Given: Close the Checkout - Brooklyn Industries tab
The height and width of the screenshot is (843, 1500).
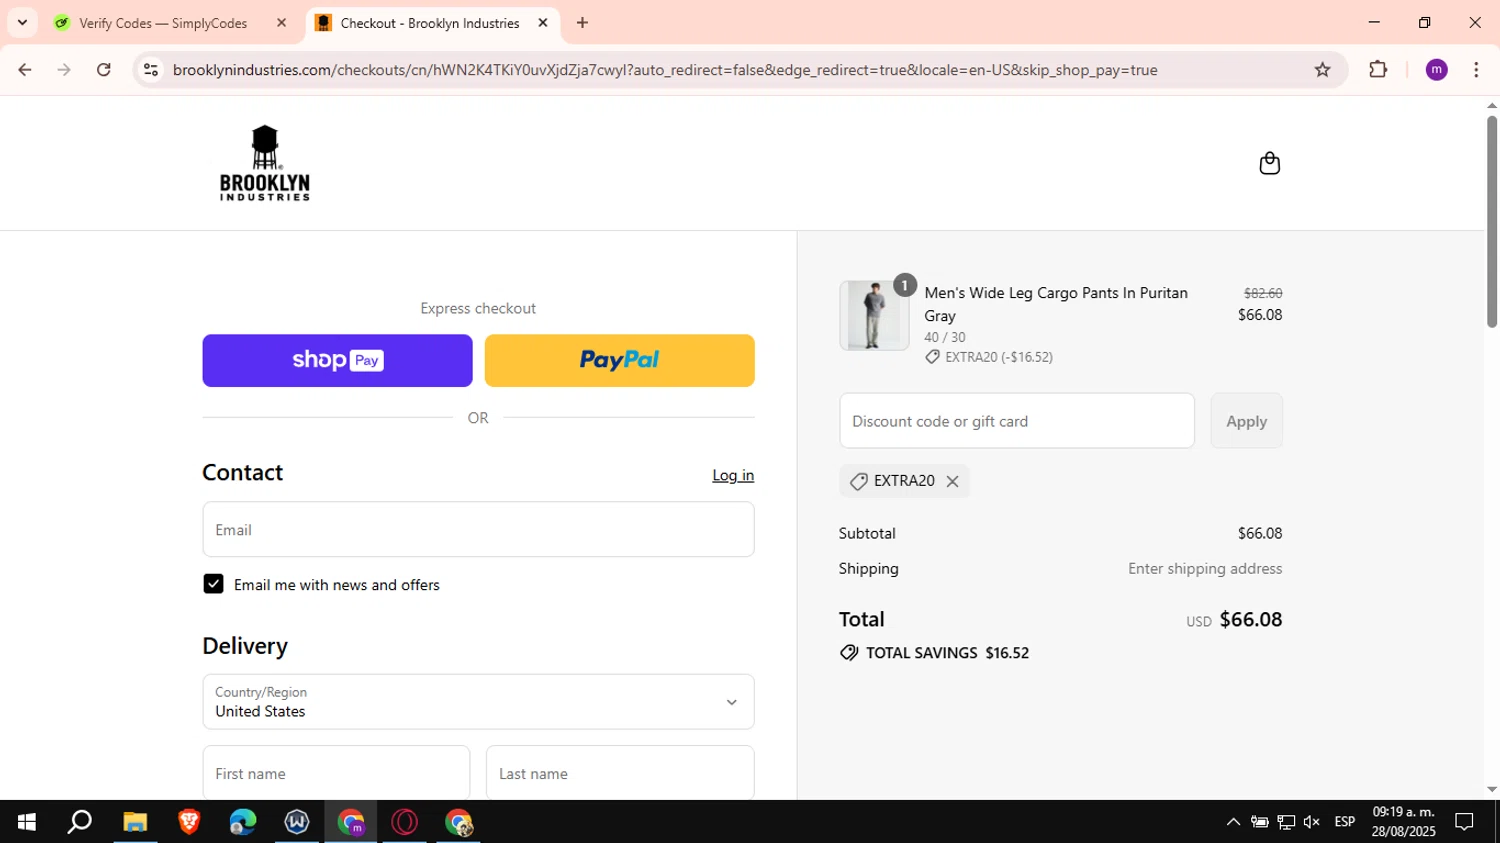Looking at the screenshot, I should pos(543,23).
